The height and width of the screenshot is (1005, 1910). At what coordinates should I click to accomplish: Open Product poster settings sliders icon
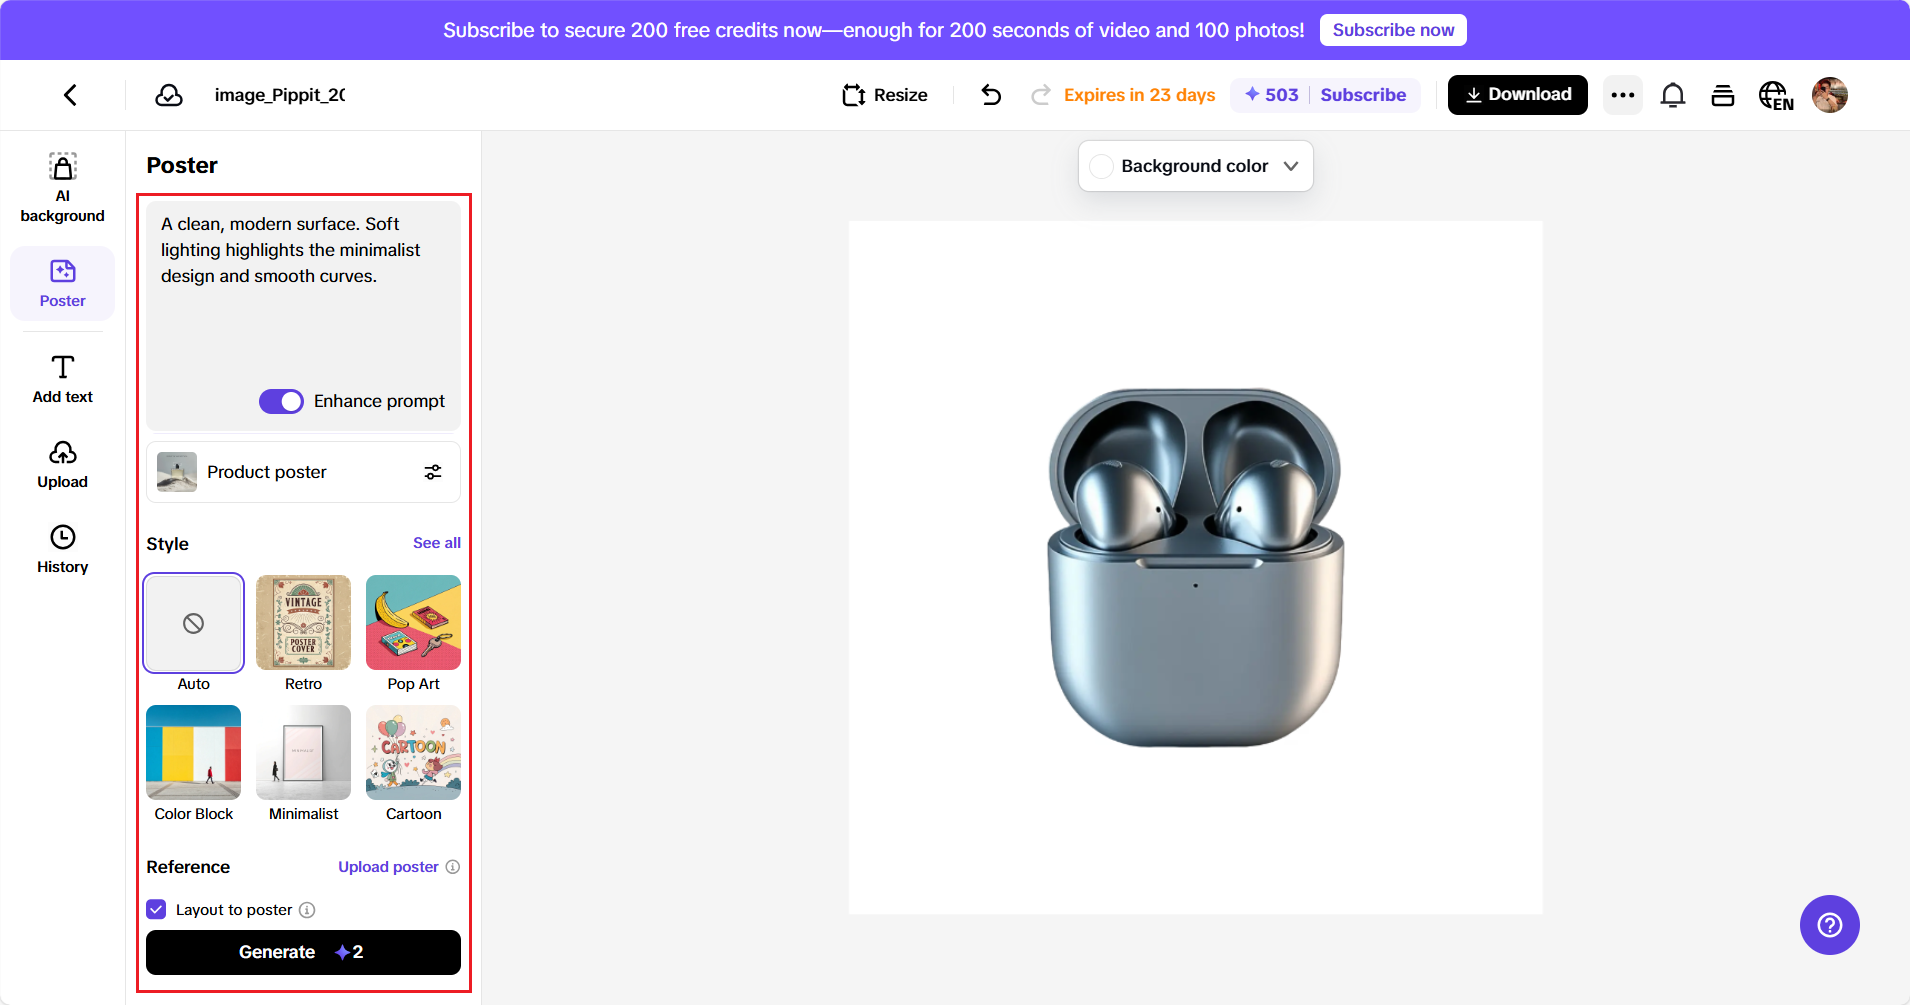coord(433,472)
